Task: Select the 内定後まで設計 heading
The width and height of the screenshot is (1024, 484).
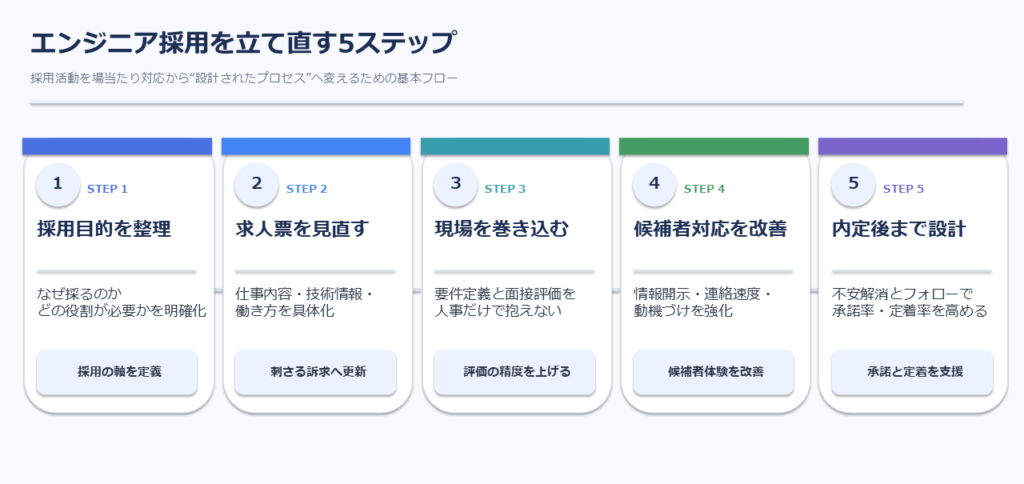Action: click(899, 229)
